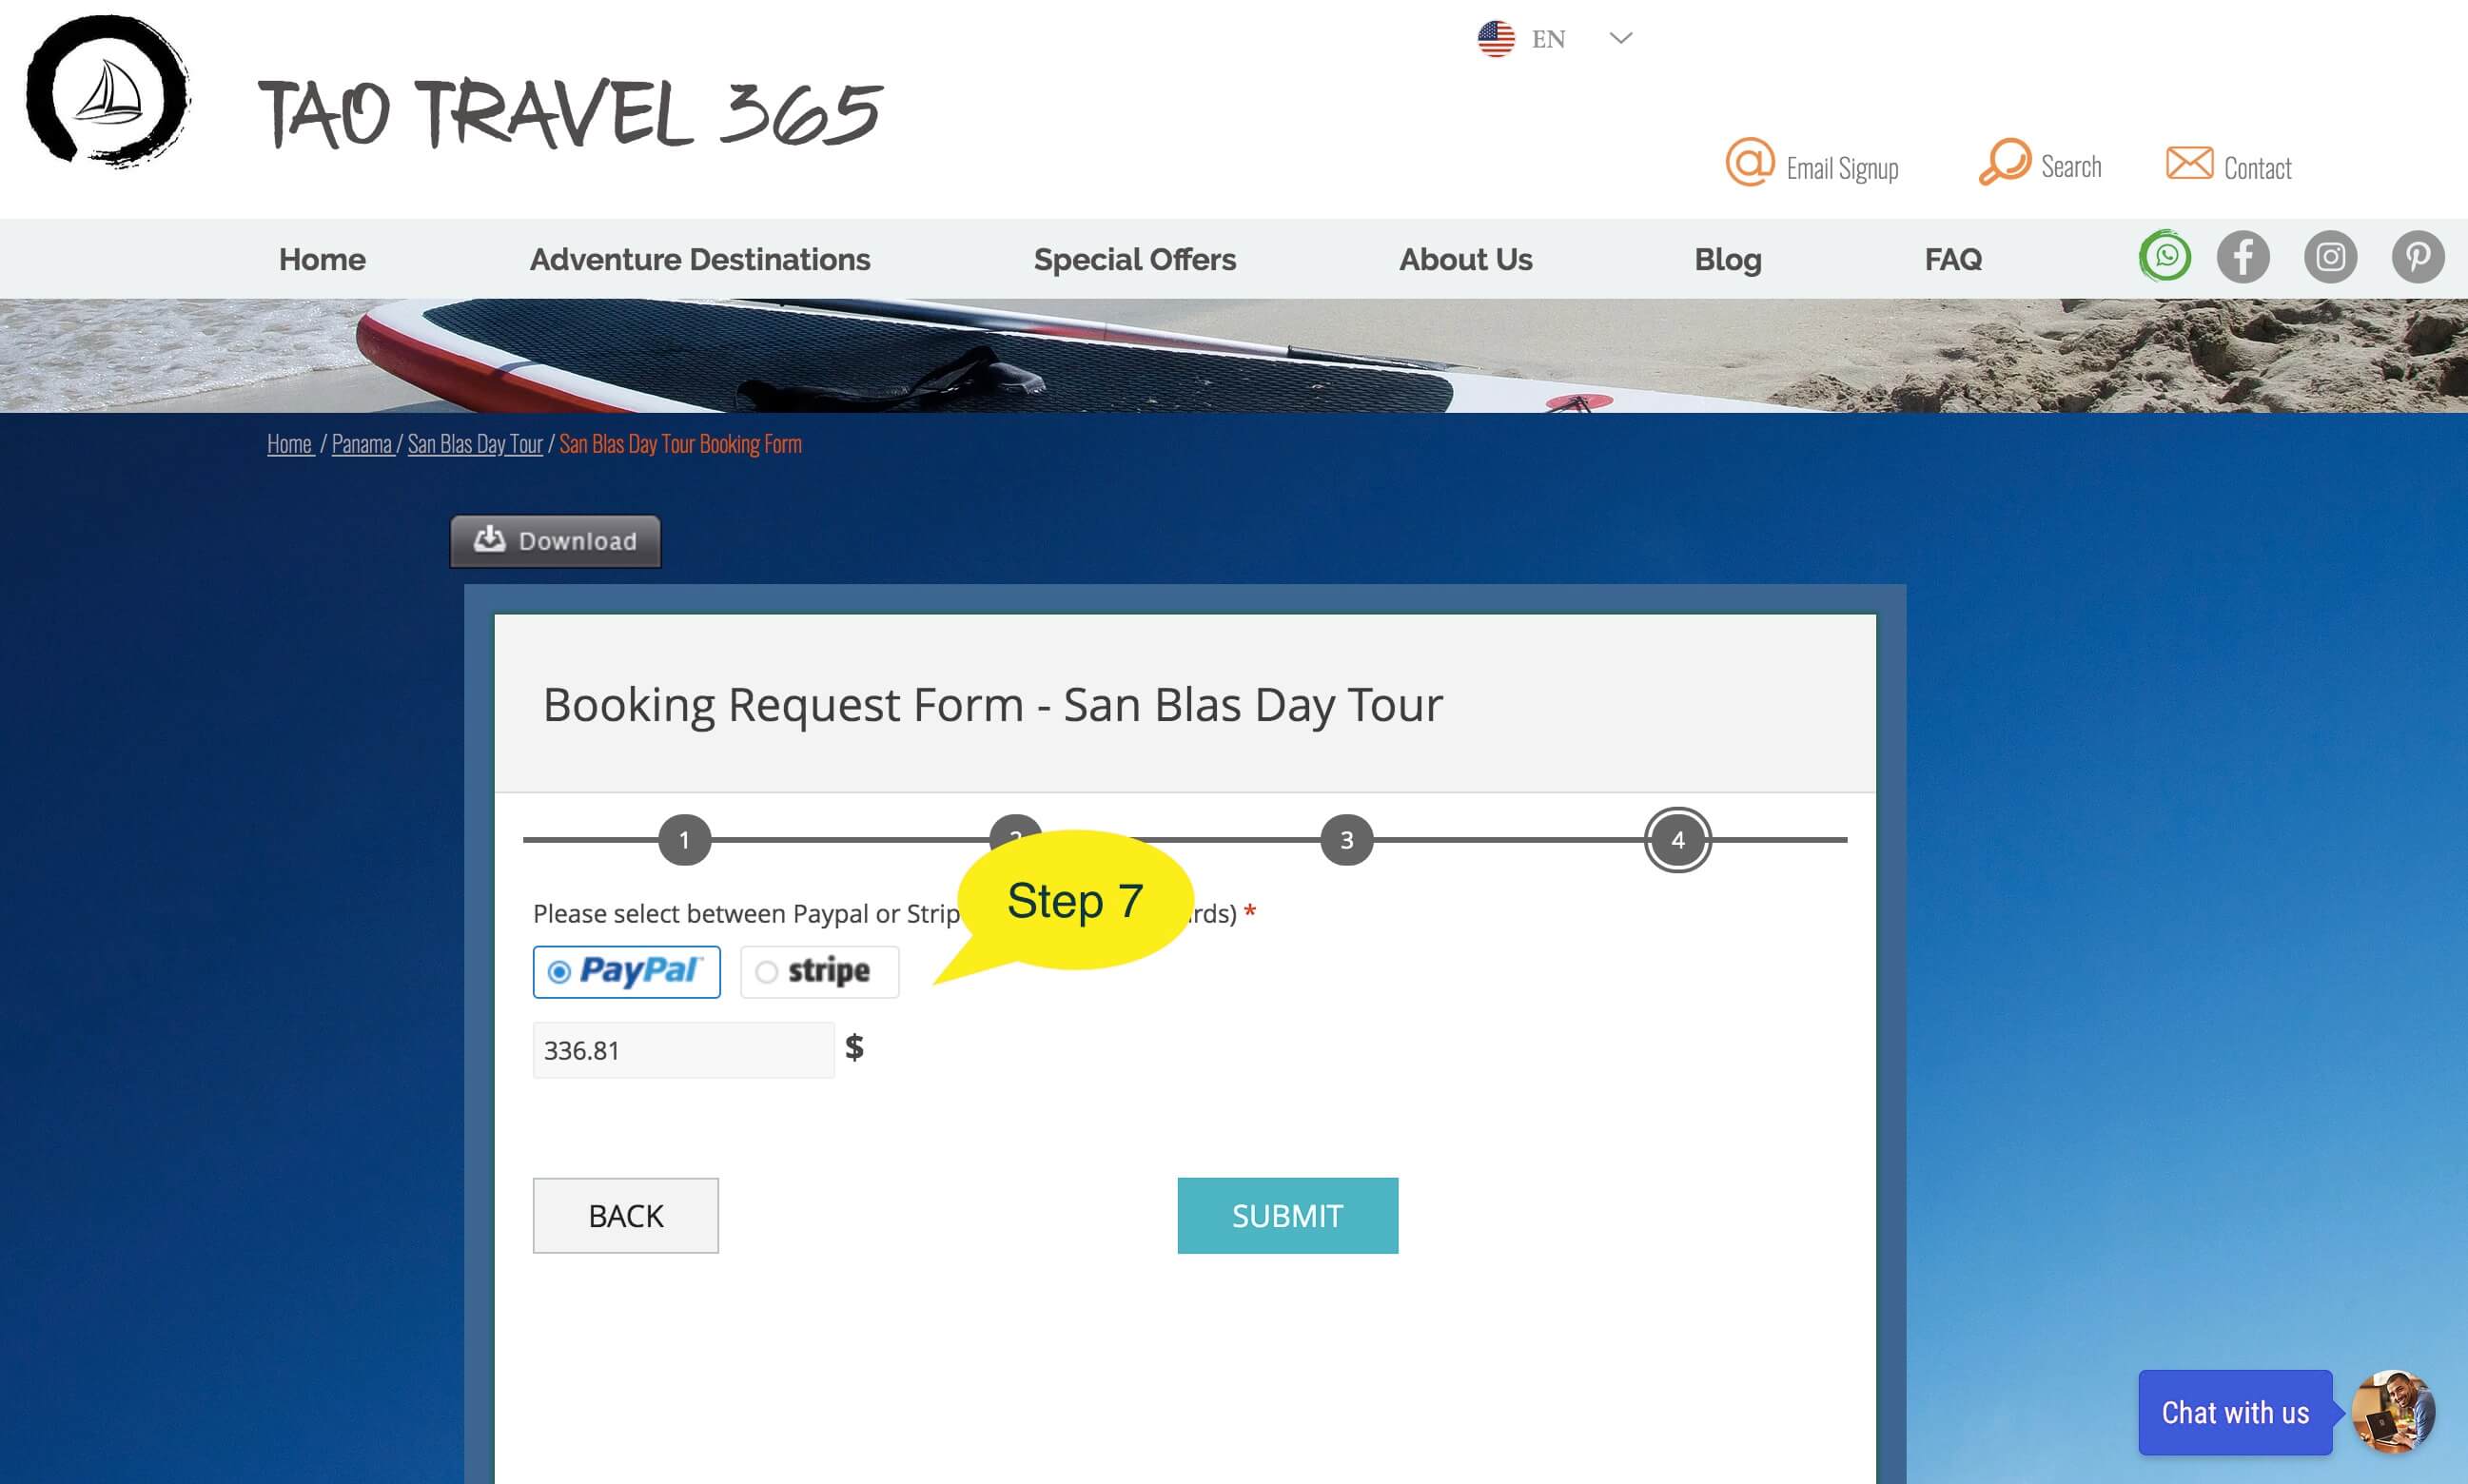Open the Instagram profile icon
2468x1484 pixels.
2330,257
